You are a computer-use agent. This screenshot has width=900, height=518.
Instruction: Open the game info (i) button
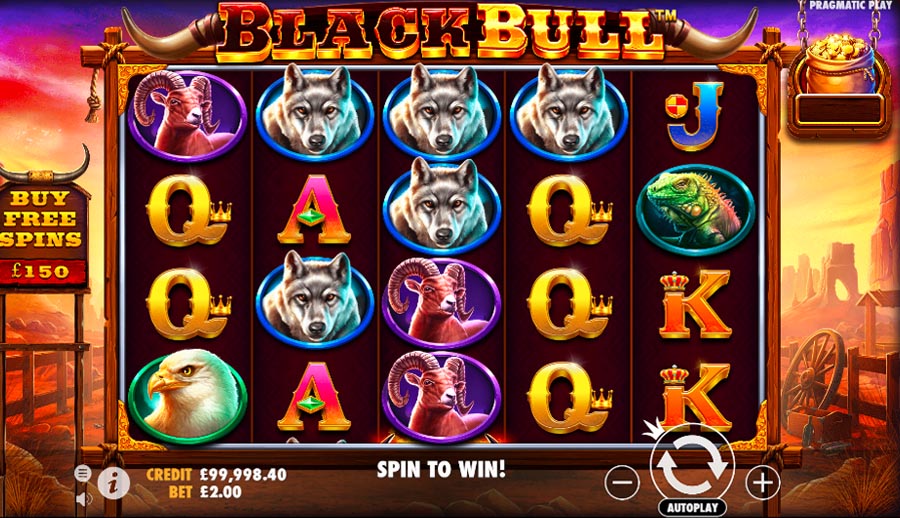pyautogui.click(x=113, y=482)
